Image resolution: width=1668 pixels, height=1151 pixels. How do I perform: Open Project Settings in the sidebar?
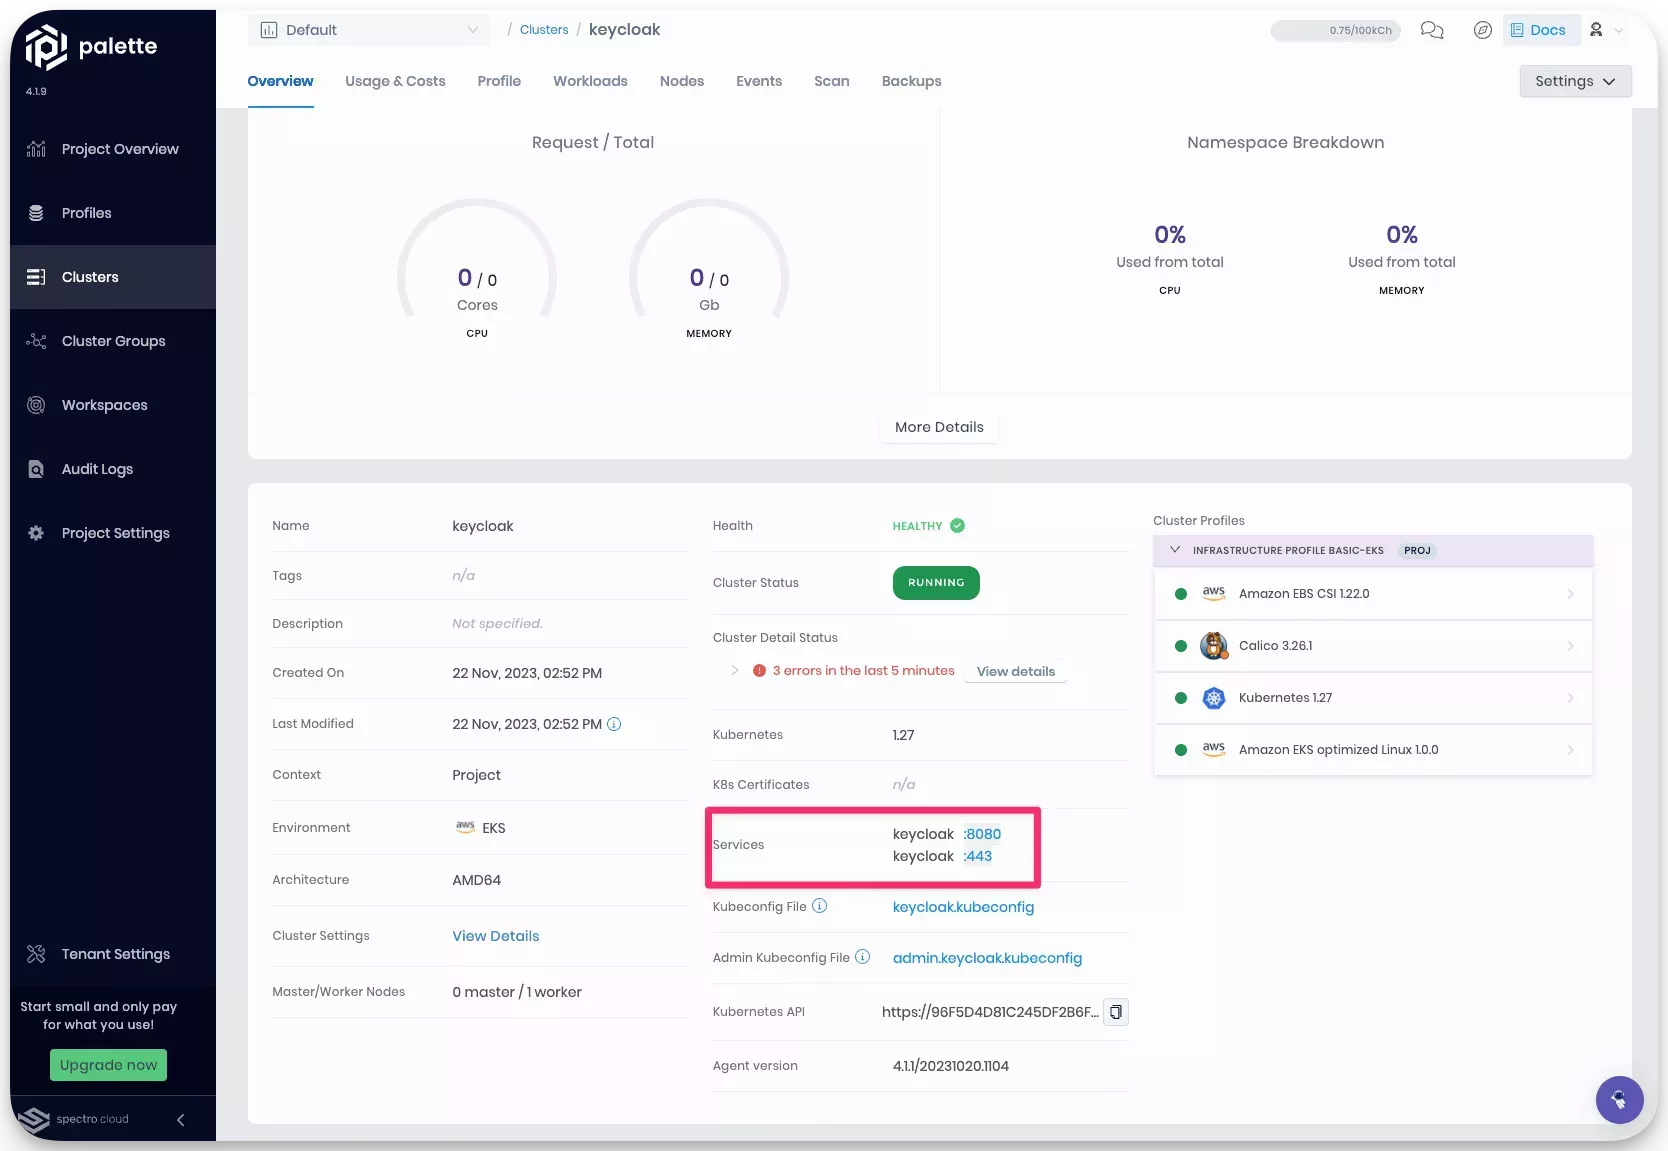pos(113,533)
